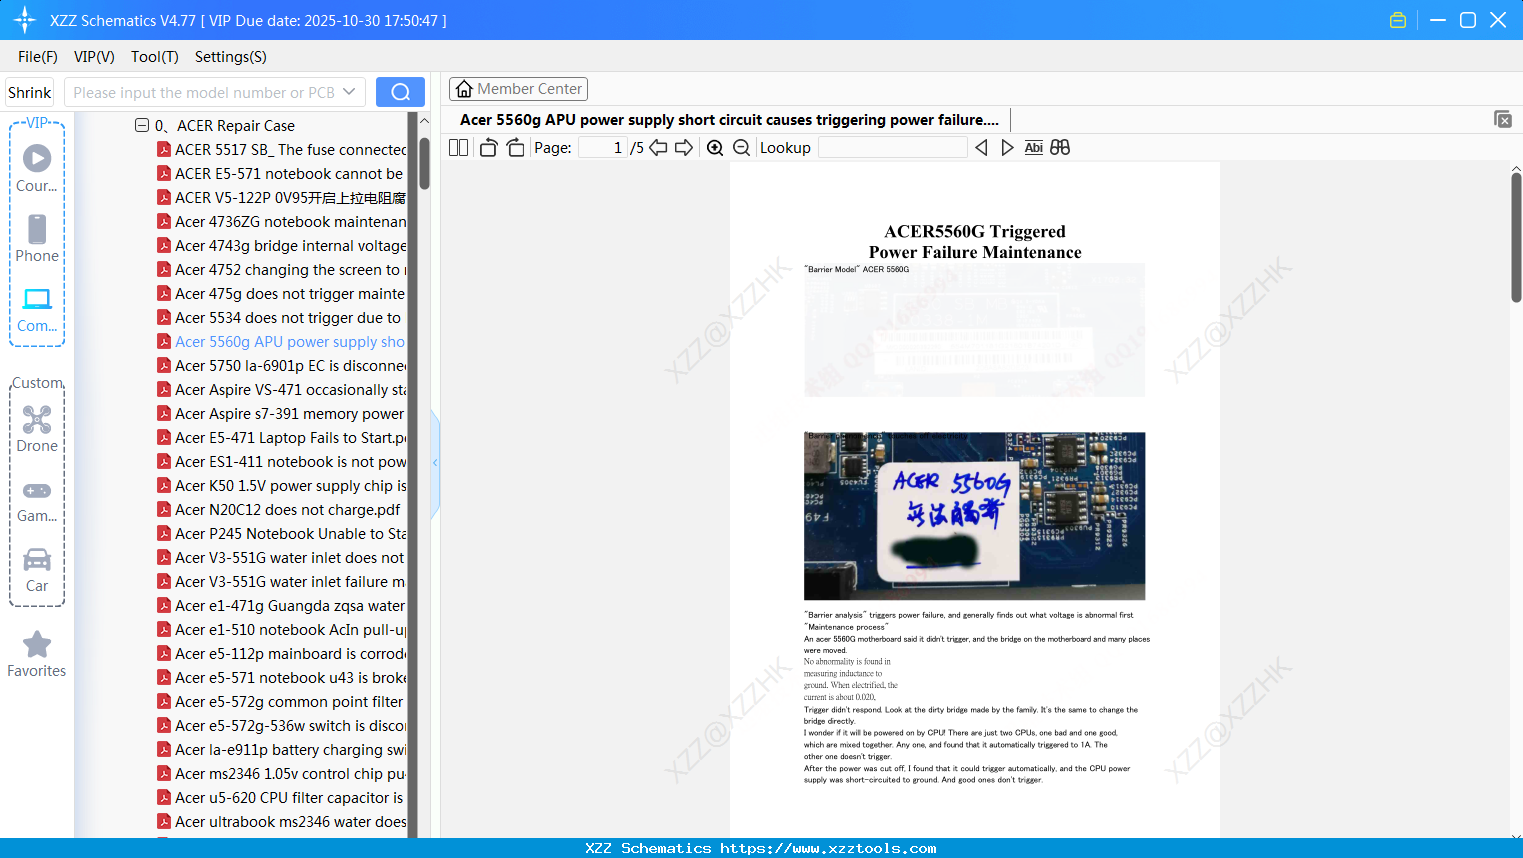
Task: Select Acer 5560g APU power supply file
Action: point(281,342)
